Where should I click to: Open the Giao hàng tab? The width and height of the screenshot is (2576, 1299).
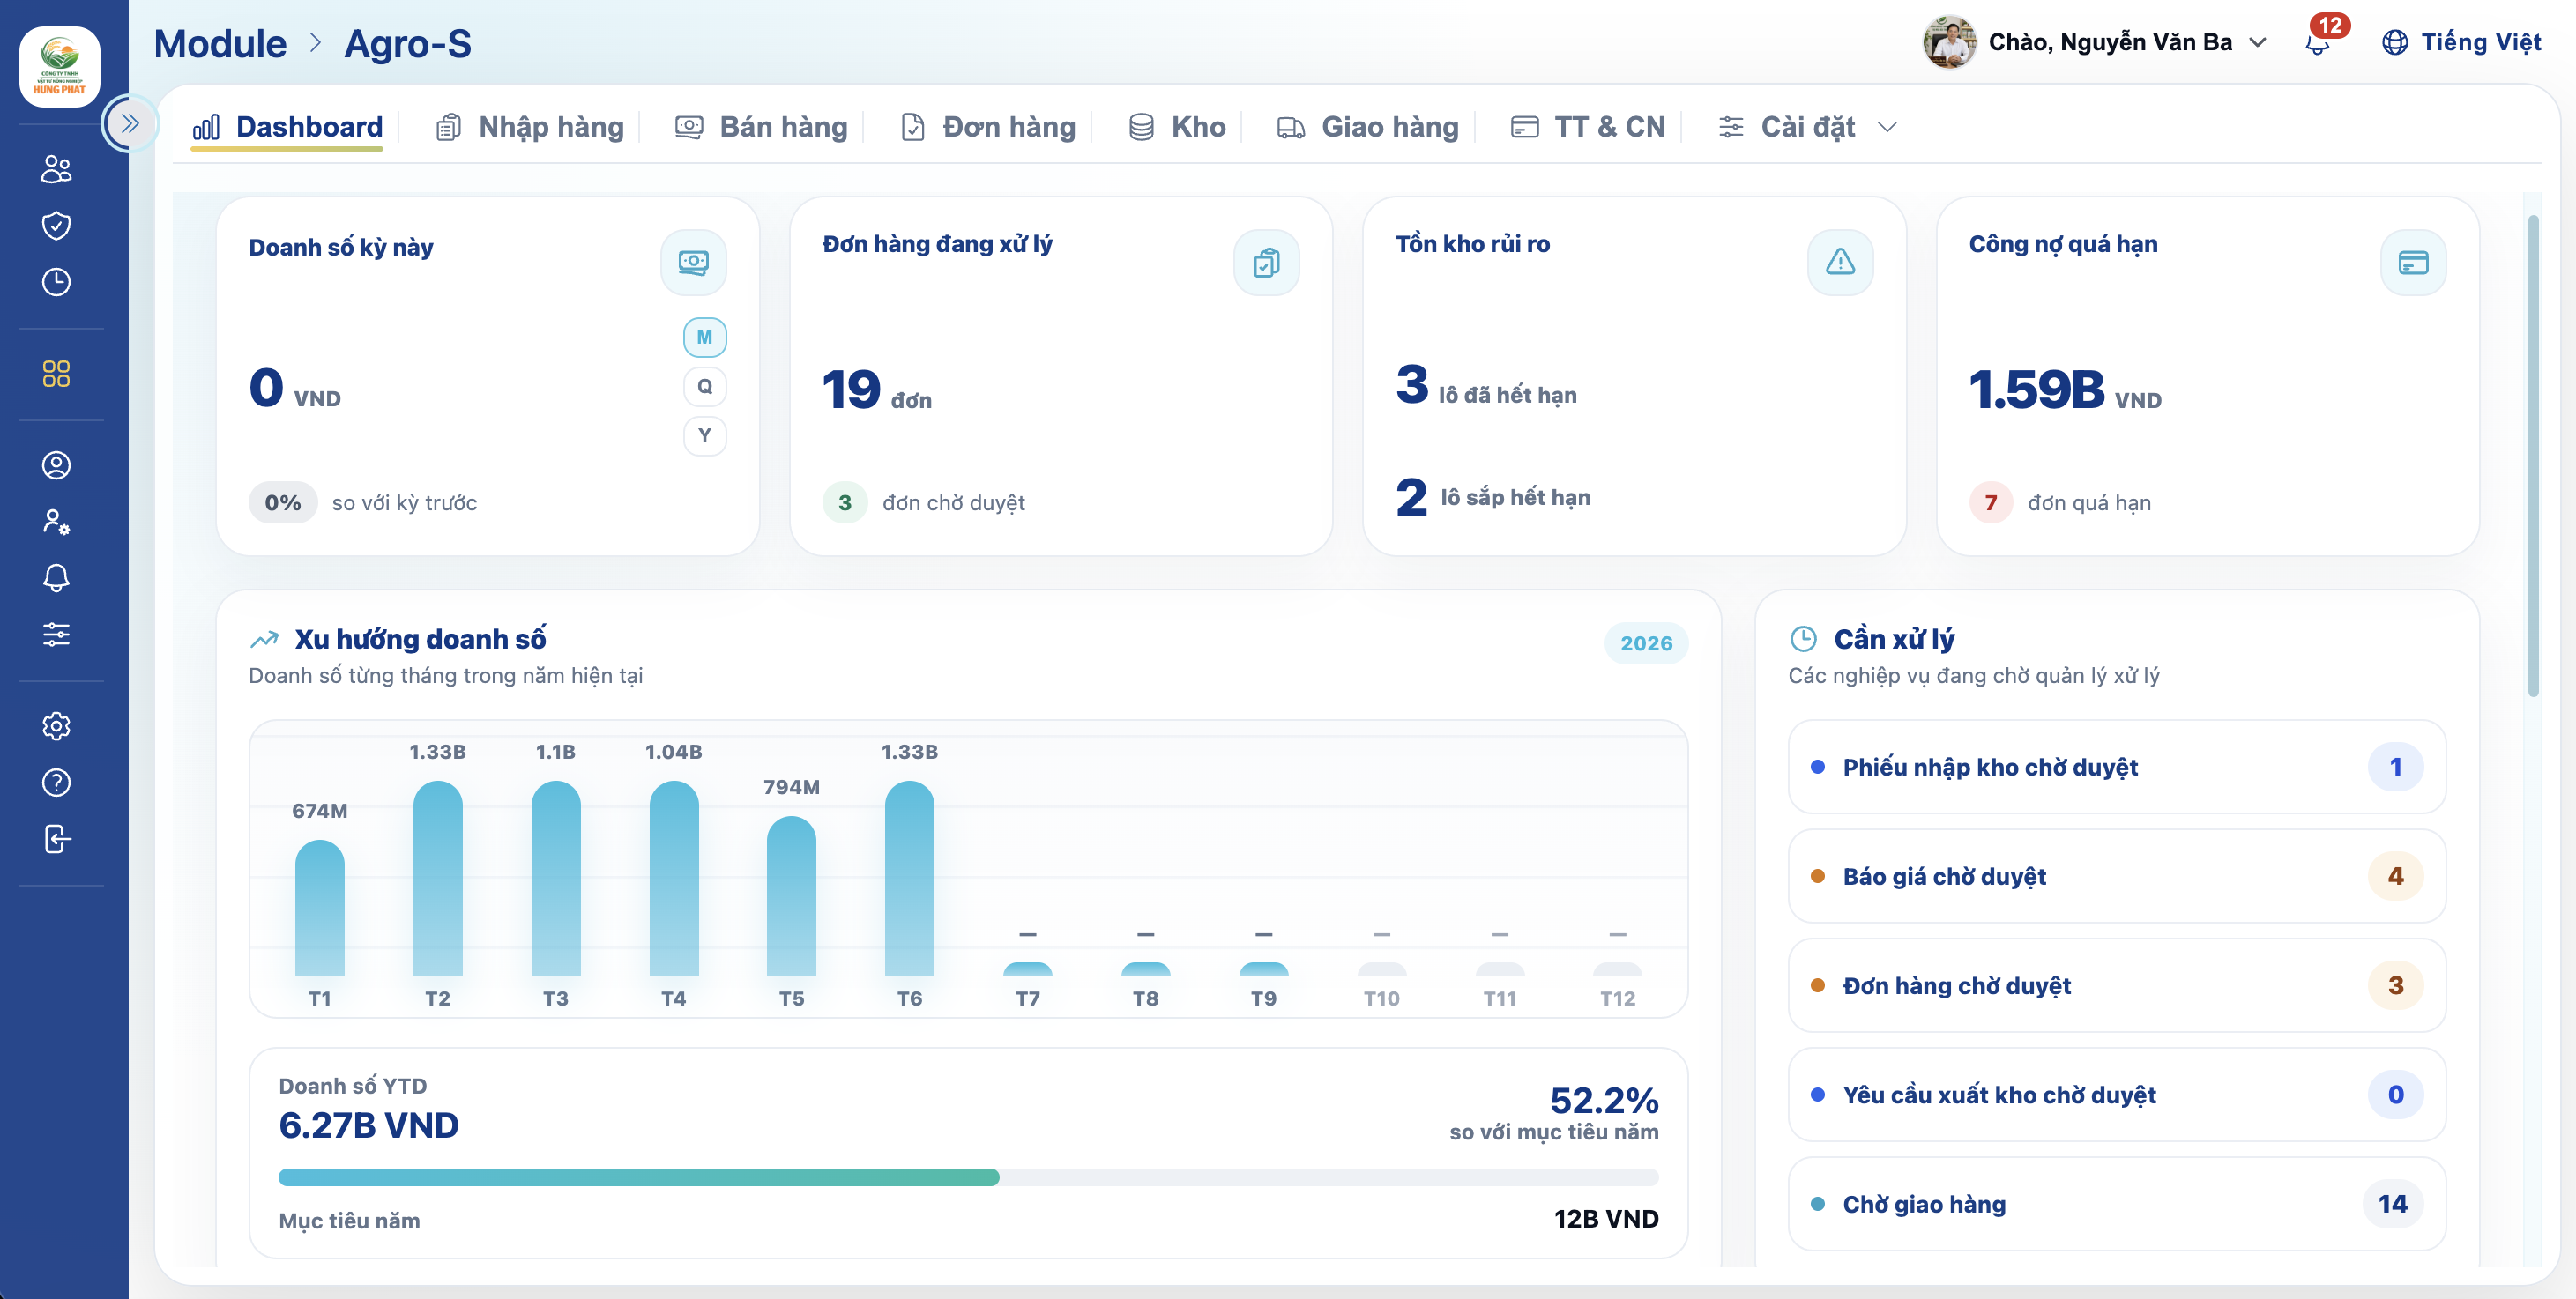1367,127
